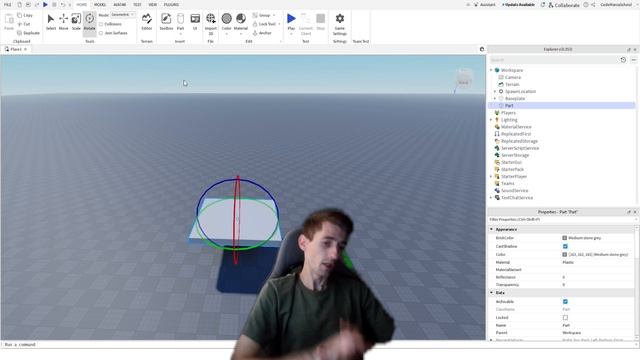The image size is (640, 360).
Task: Click the Filter Properties field
Action: [562, 220]
